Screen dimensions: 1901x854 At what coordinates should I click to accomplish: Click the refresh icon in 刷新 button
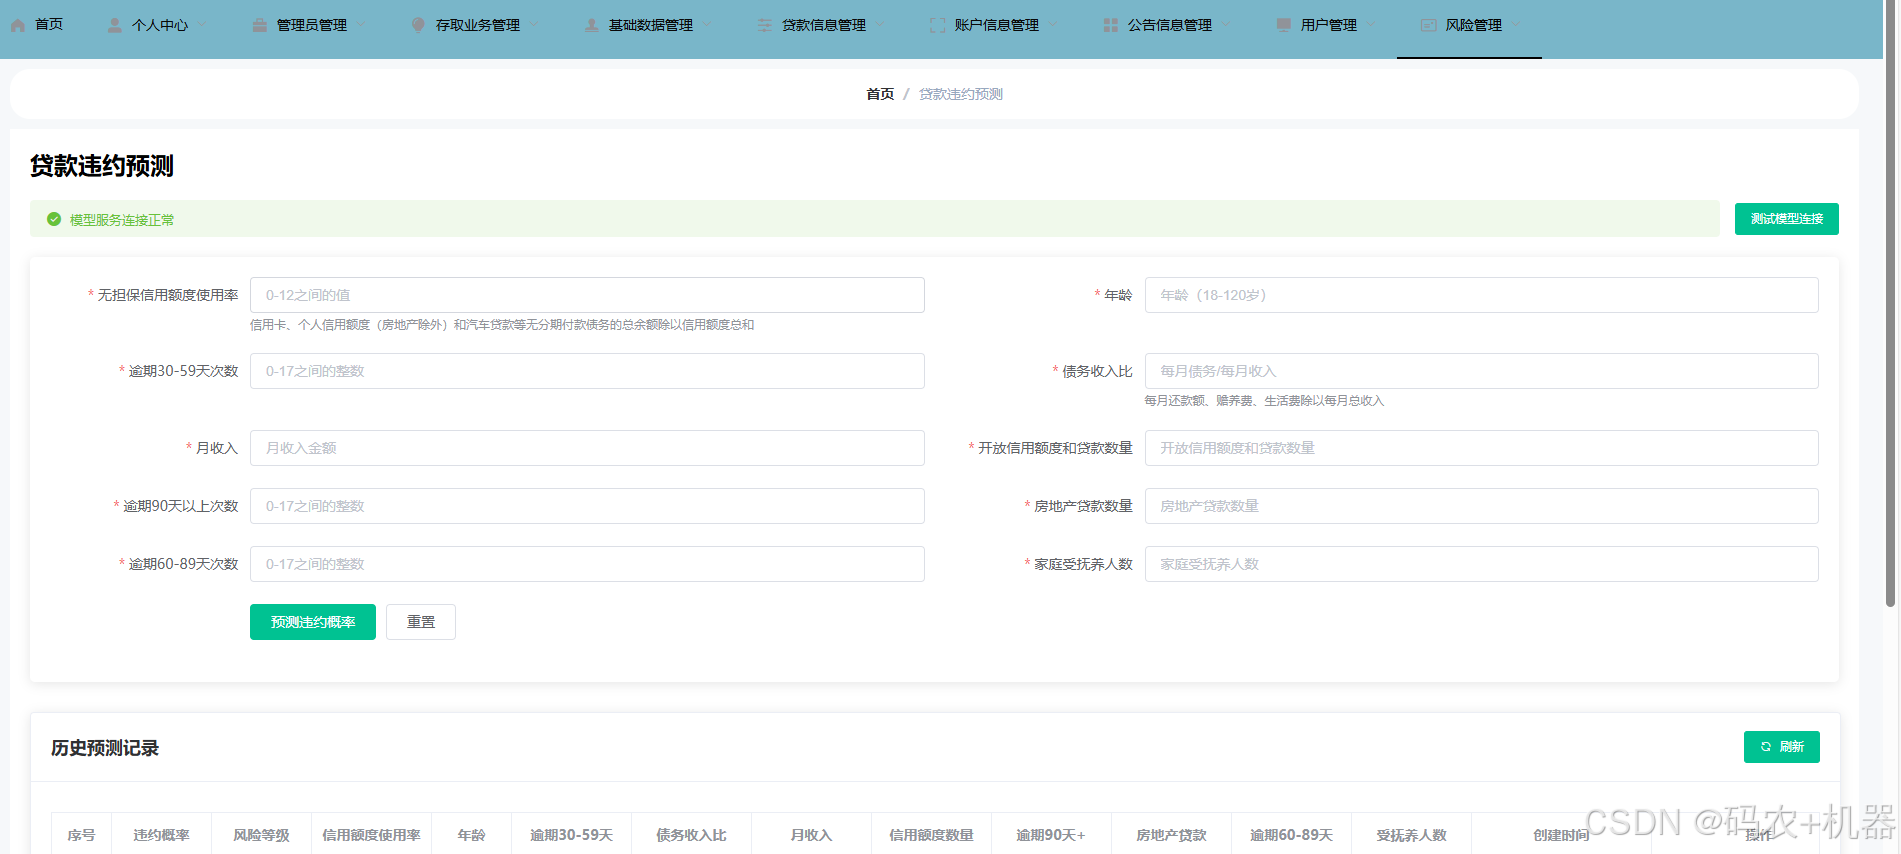pos(1766,747)
